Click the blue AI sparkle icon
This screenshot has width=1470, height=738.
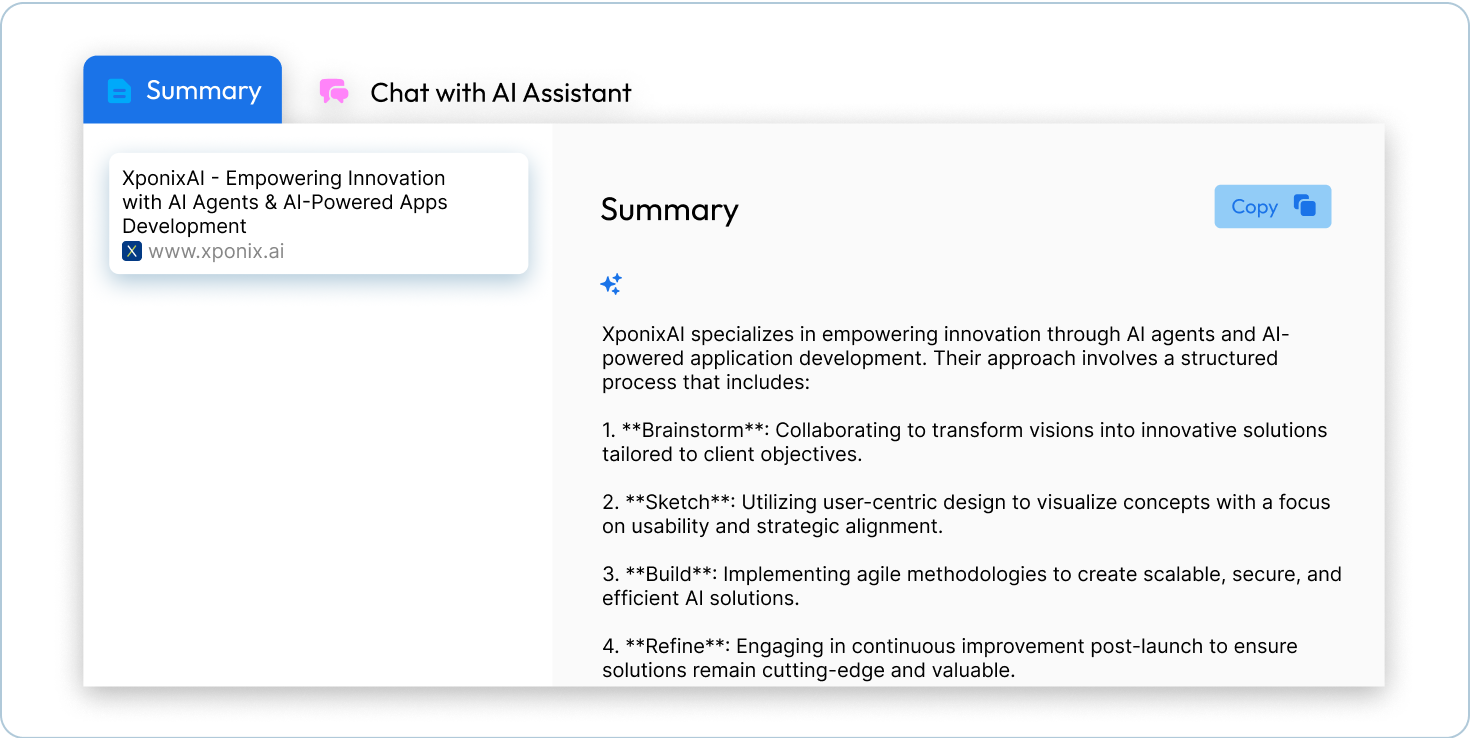click(611, 284)
